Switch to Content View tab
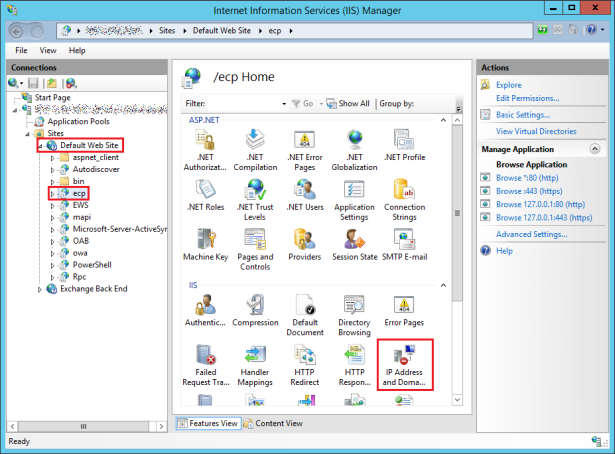 pyautogui.click(x=273, y=423)
